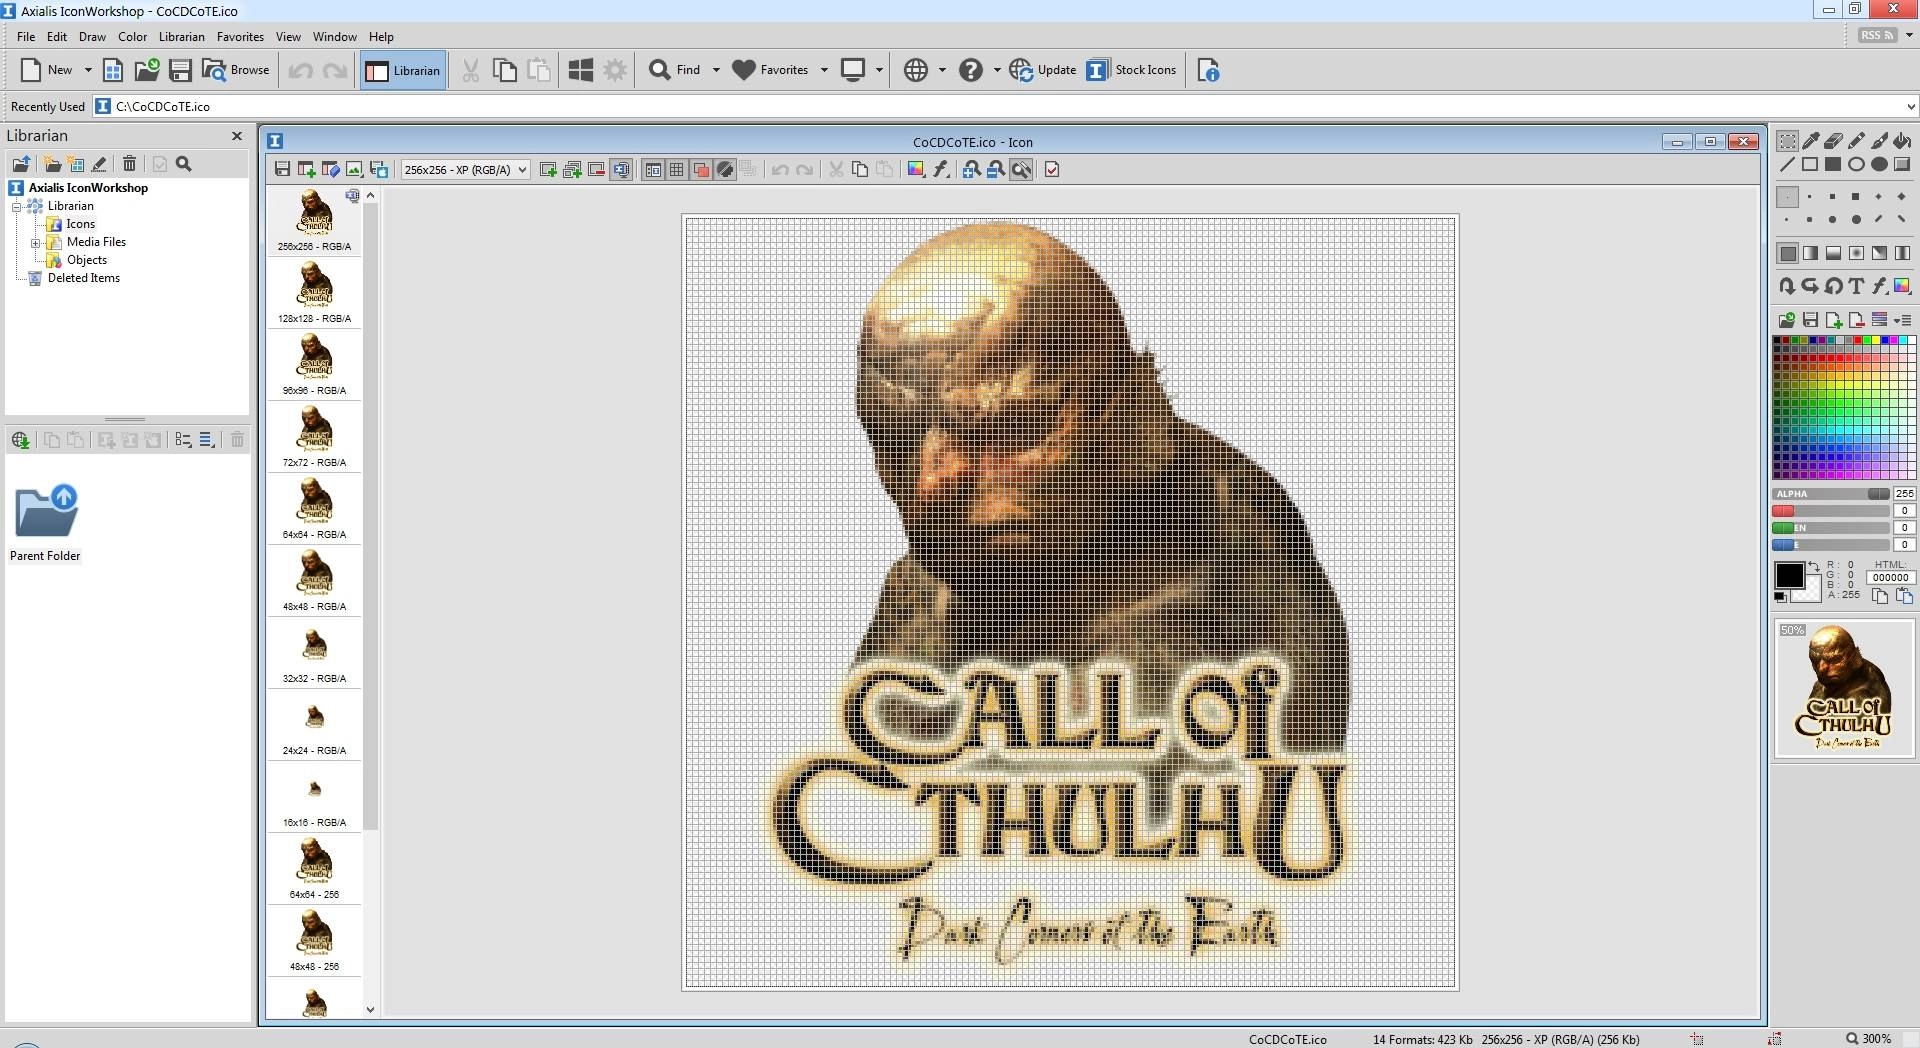Click the HTML color code field

tap(1891, 577)
